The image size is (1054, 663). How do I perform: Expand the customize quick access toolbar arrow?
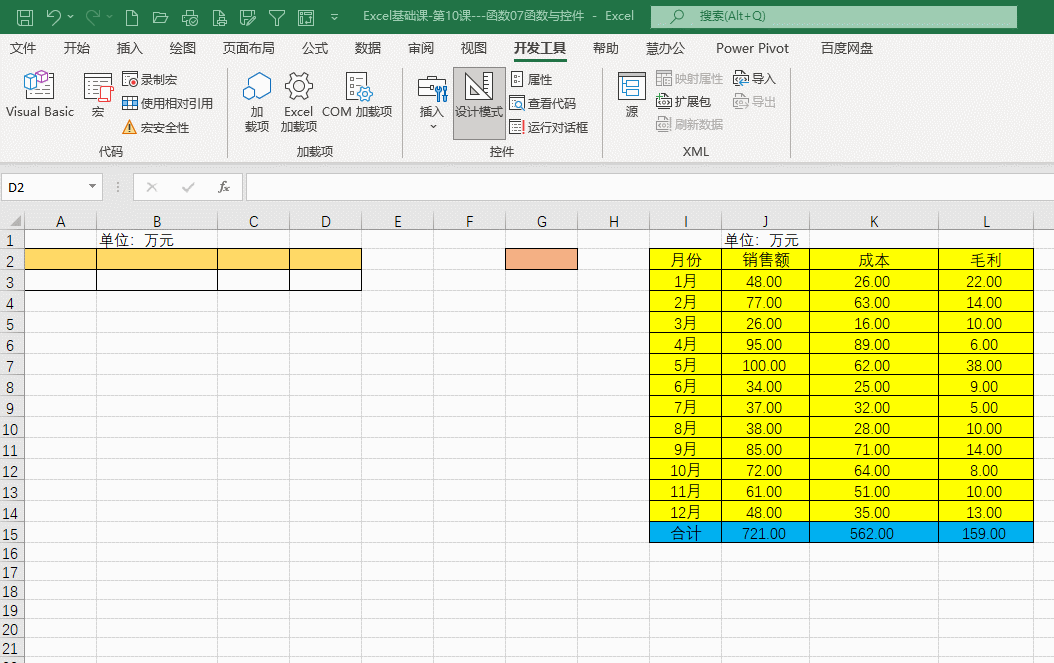[x=334, y=17]
